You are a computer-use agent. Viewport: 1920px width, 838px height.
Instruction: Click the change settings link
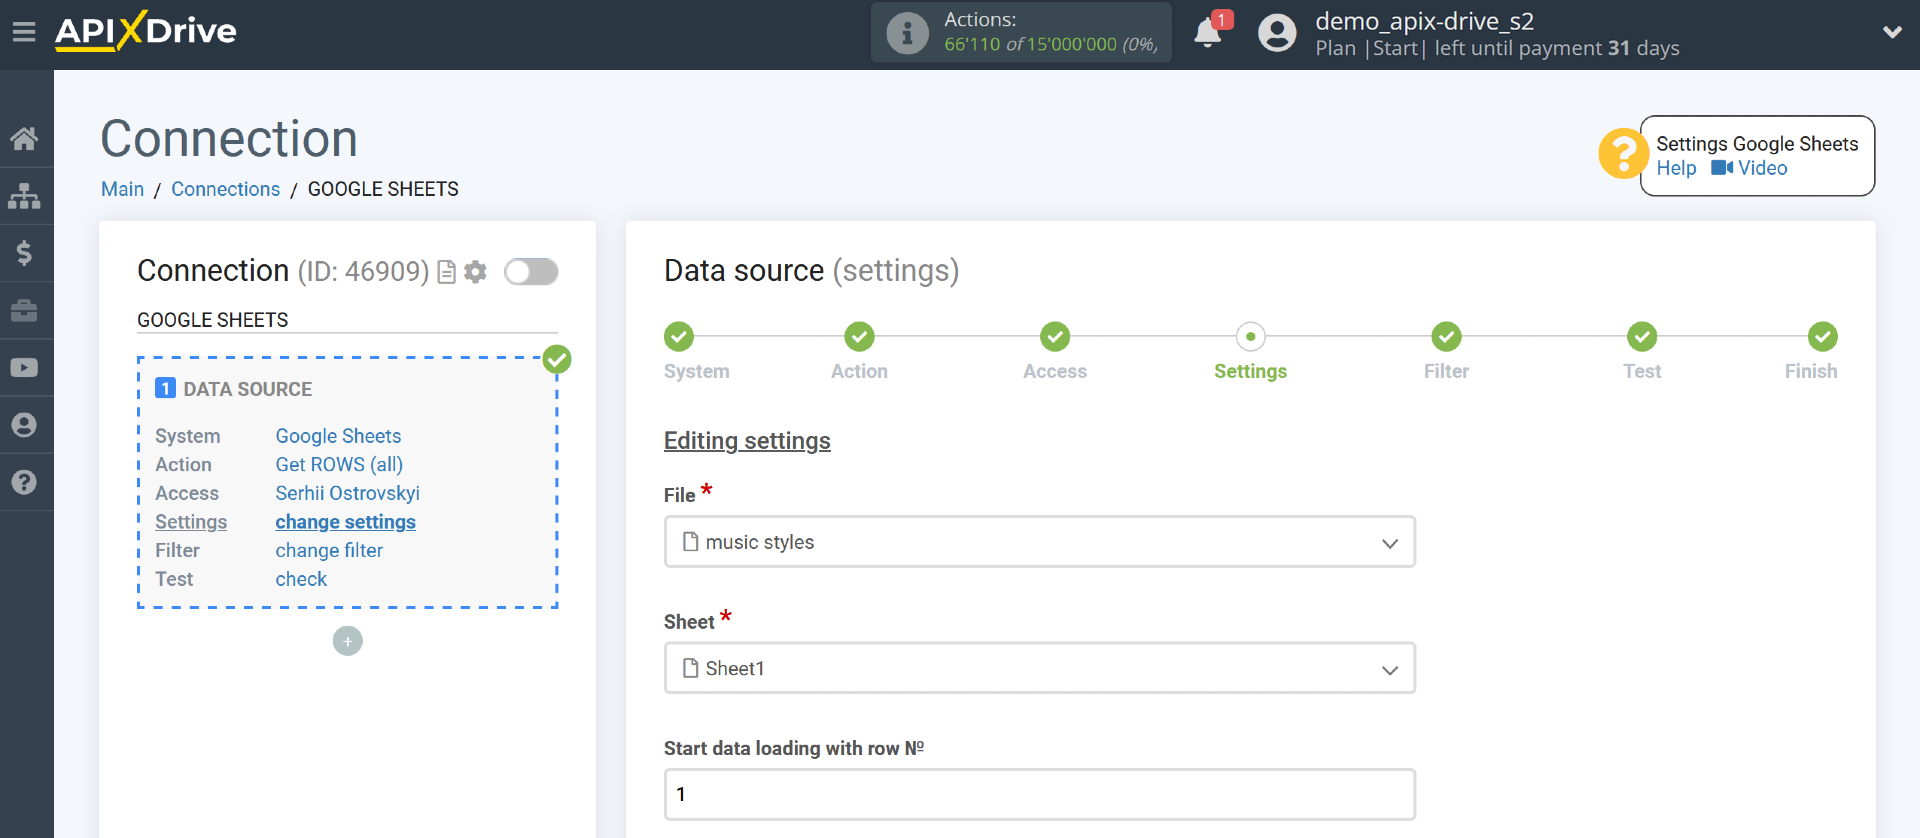click(345, 522)
